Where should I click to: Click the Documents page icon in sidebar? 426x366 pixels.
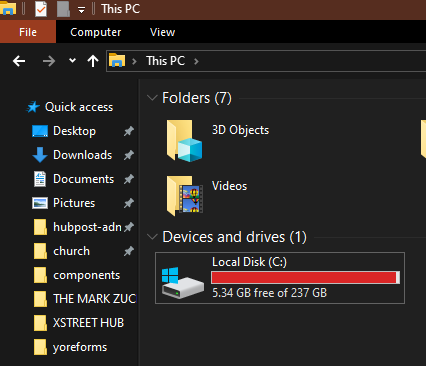[x=40, y=179]
